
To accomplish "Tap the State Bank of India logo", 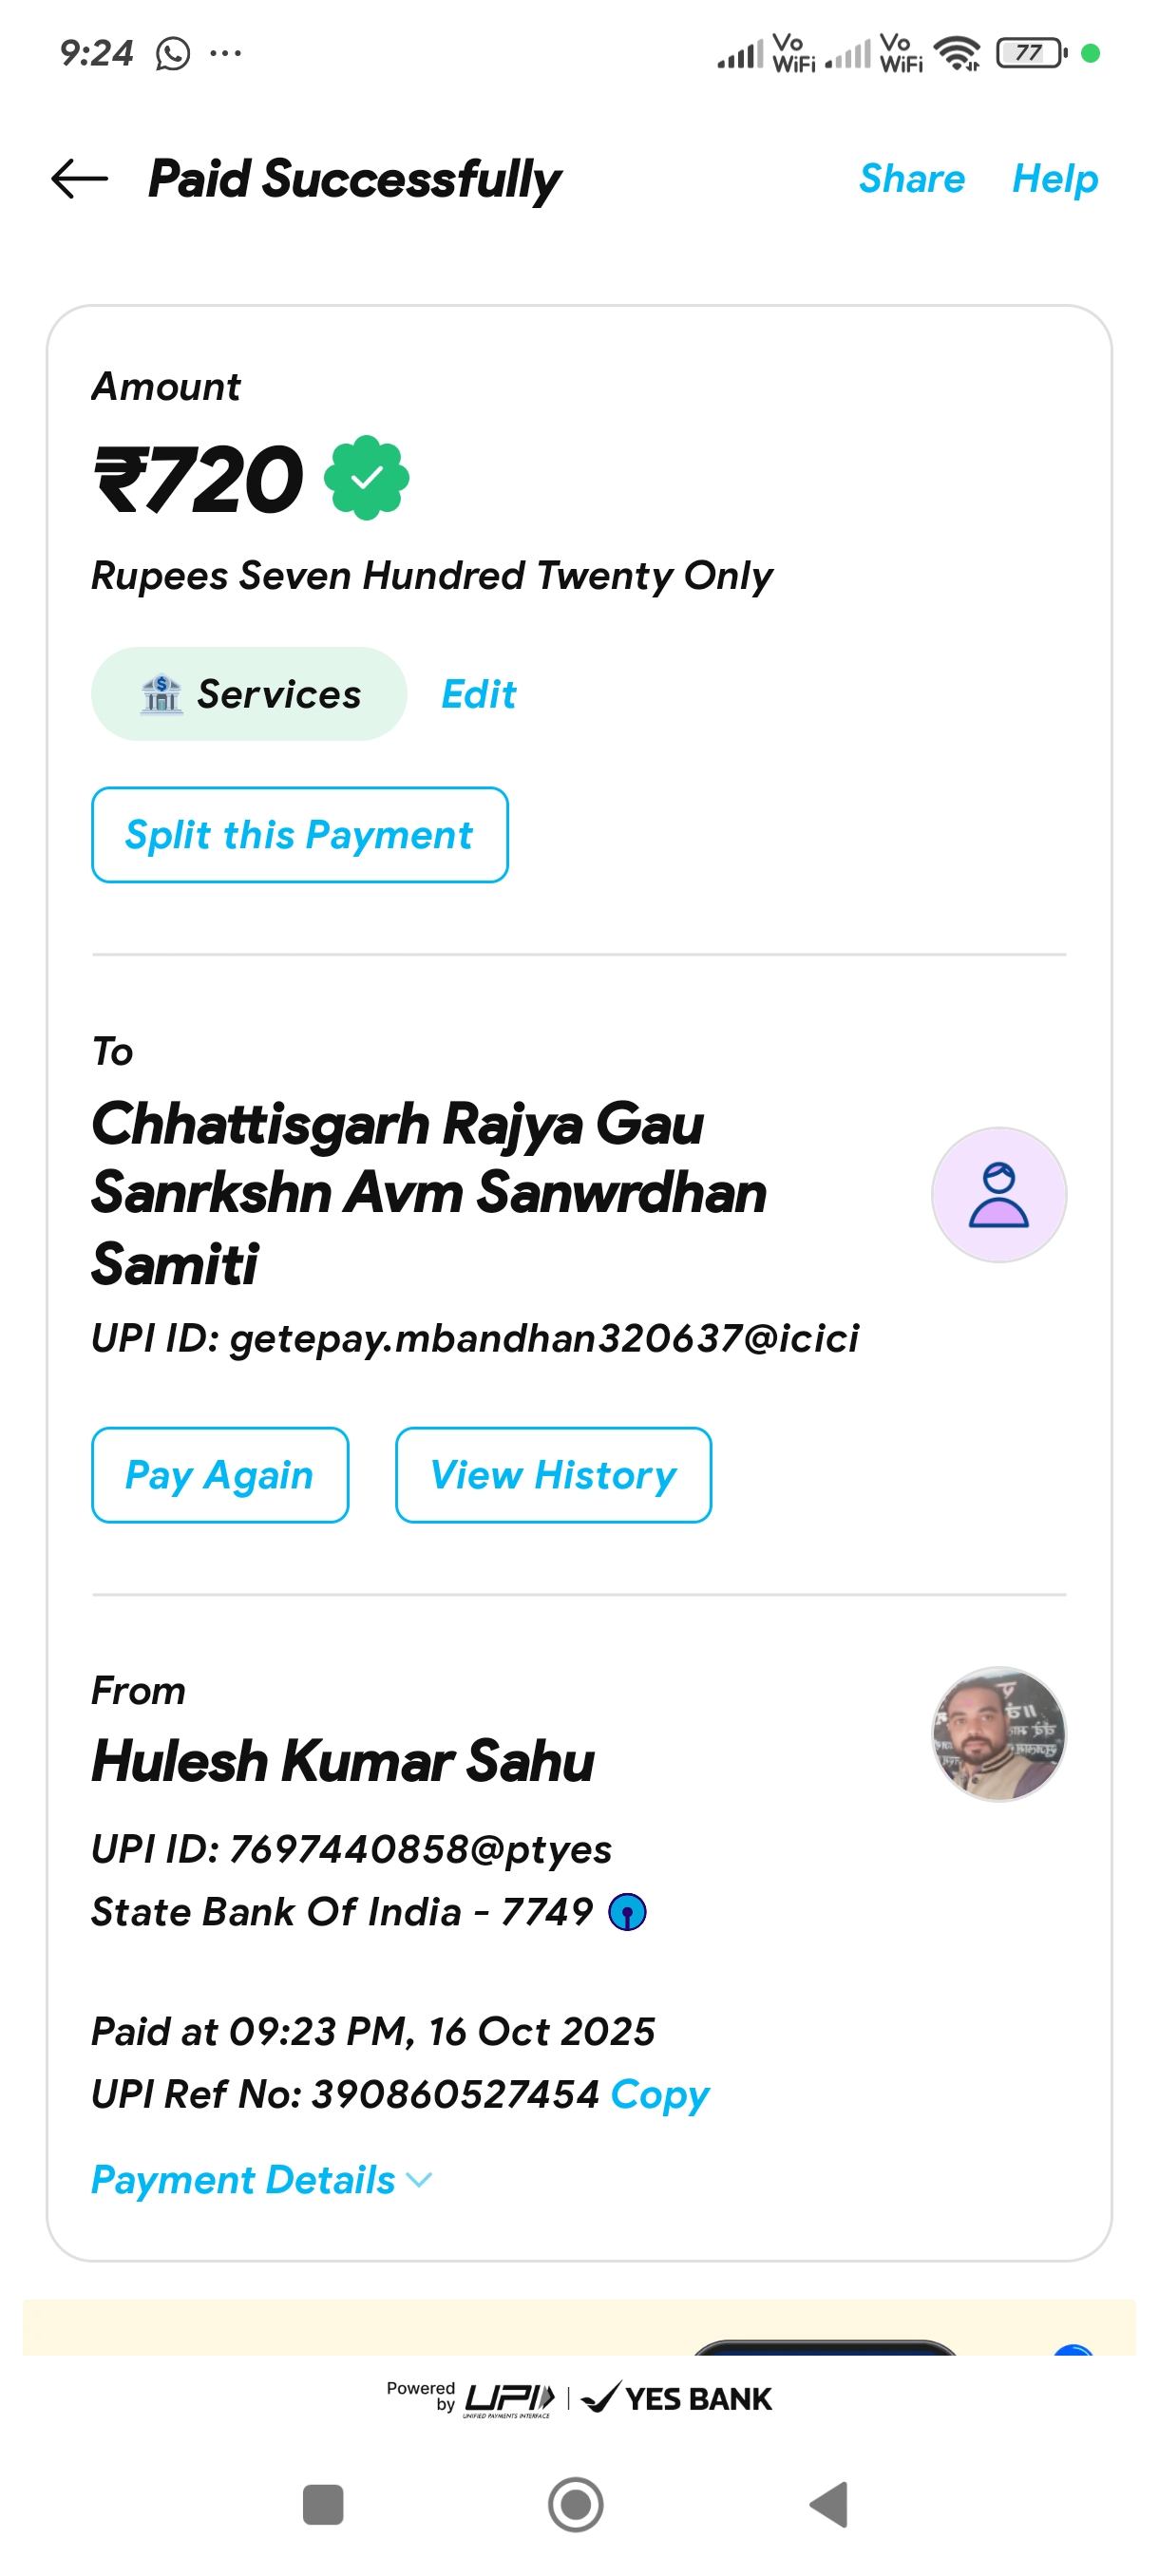I will coord(627,1912).
